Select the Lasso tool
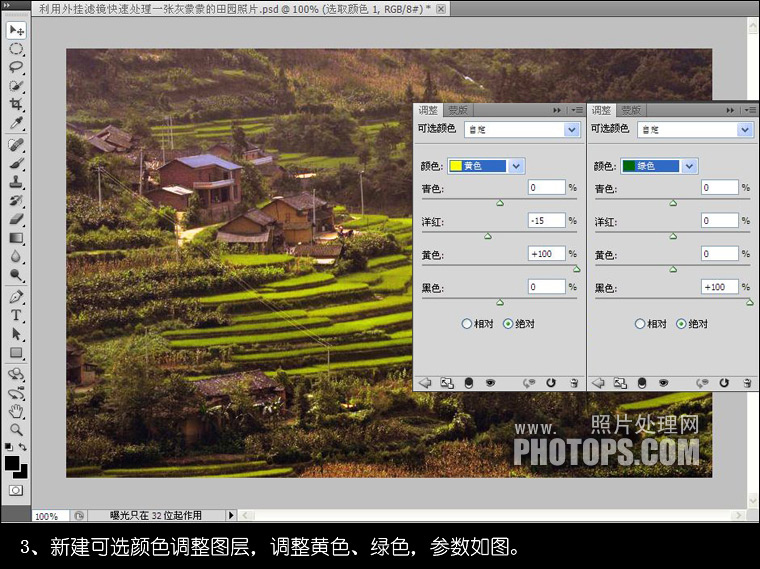760x569 pixels. pos(16,67)
